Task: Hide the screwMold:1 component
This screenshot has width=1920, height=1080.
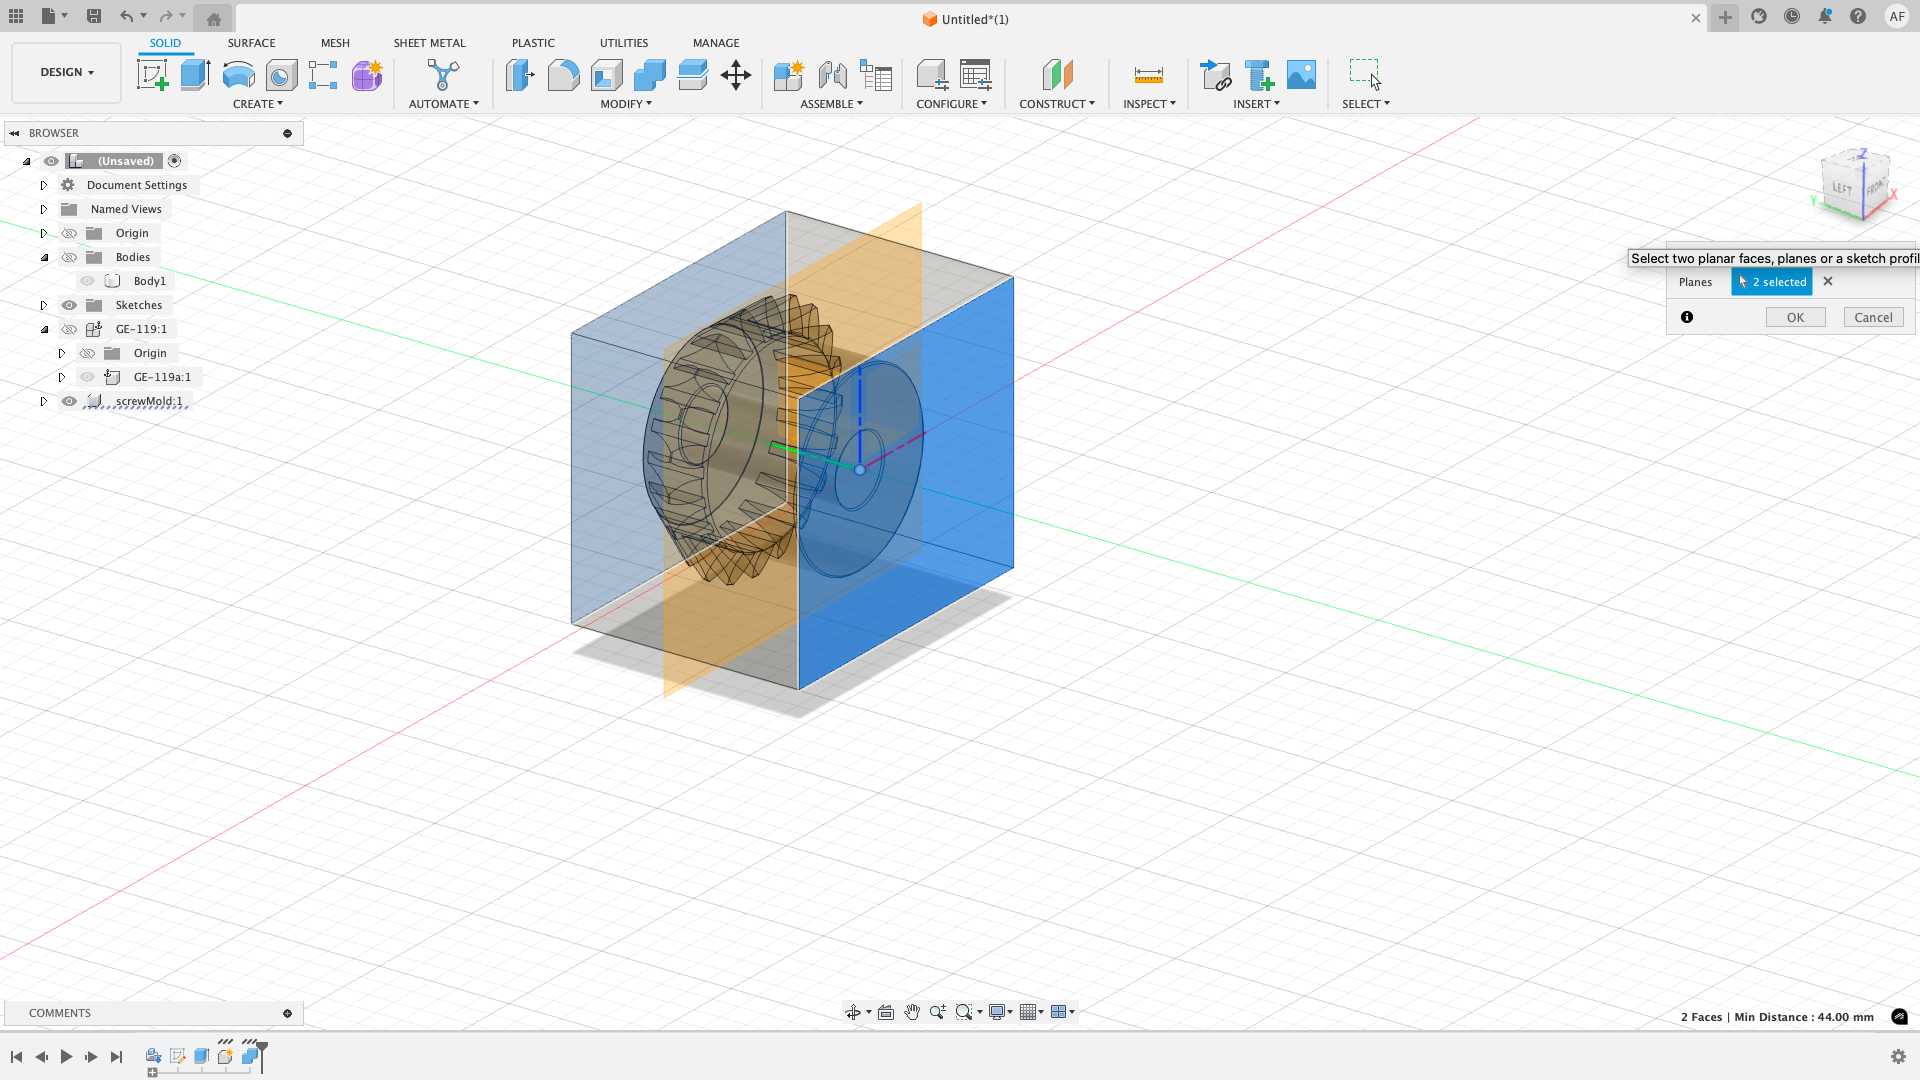Action: click(x=69, y=401)
